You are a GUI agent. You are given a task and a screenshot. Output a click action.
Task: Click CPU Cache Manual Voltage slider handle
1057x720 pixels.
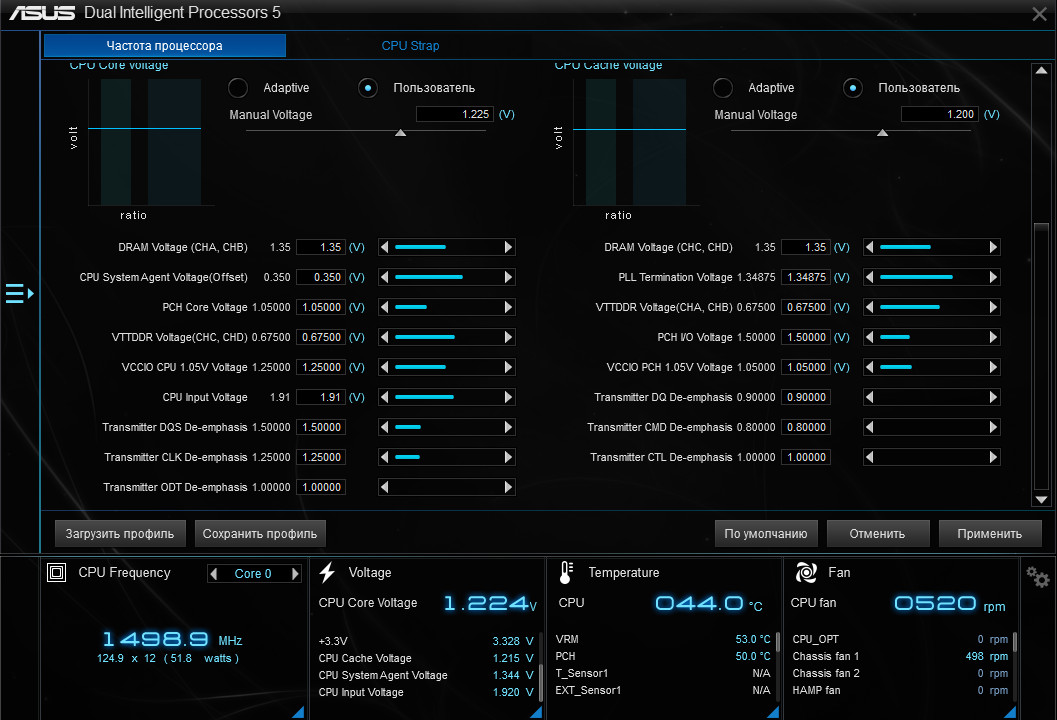tap(882, 133)
